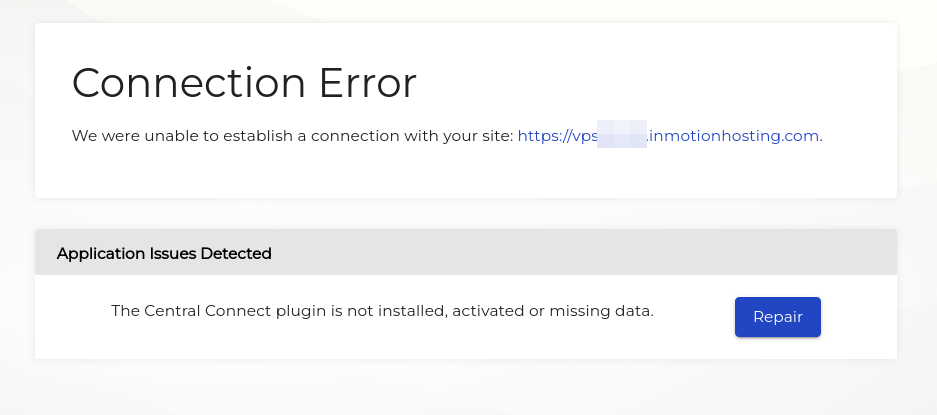Click the "https://vps" start of the link
Screen dimensions: 937x415
556,135
